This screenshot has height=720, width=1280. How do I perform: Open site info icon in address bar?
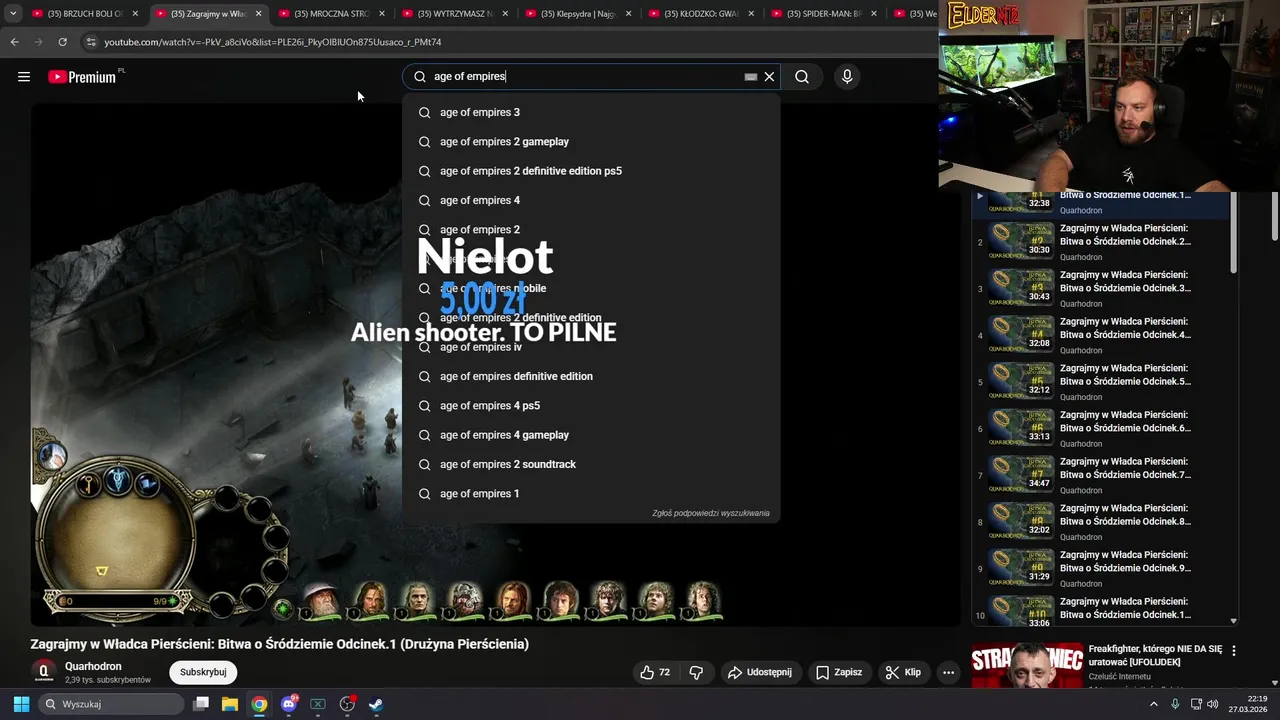[x=91, y=42]
